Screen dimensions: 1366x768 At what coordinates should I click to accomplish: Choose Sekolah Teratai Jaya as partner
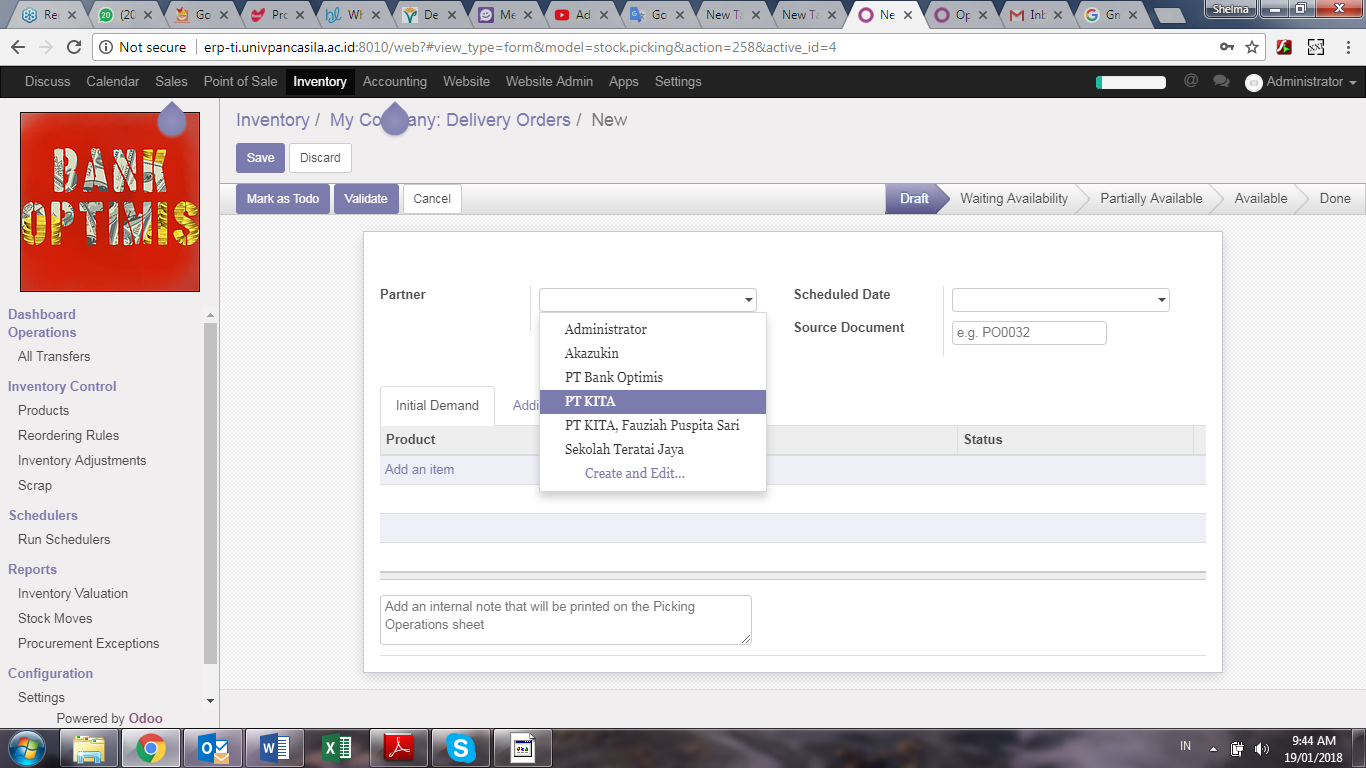[624, 449]
